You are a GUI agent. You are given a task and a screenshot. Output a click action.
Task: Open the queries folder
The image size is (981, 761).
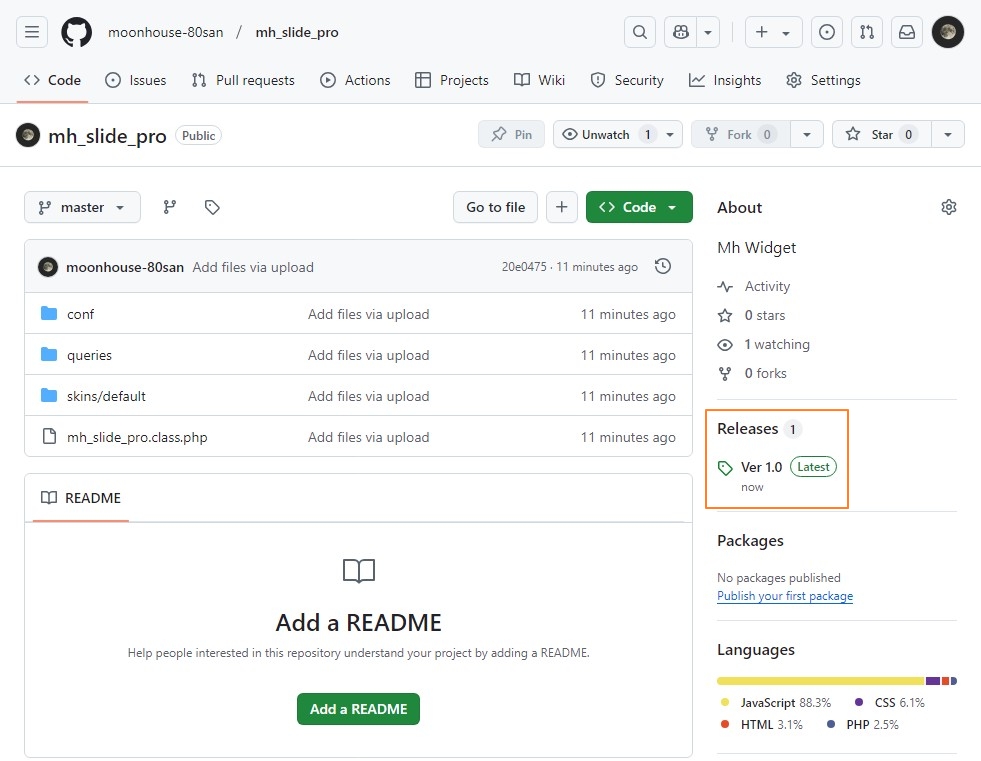coord(89,355)
